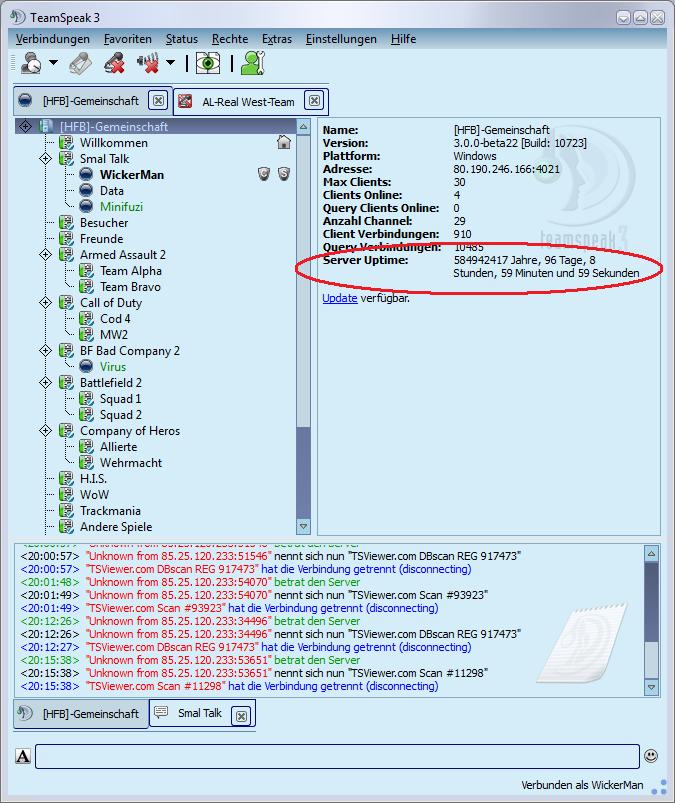Switch to Smal Talk chat tab

click(200, 713)
